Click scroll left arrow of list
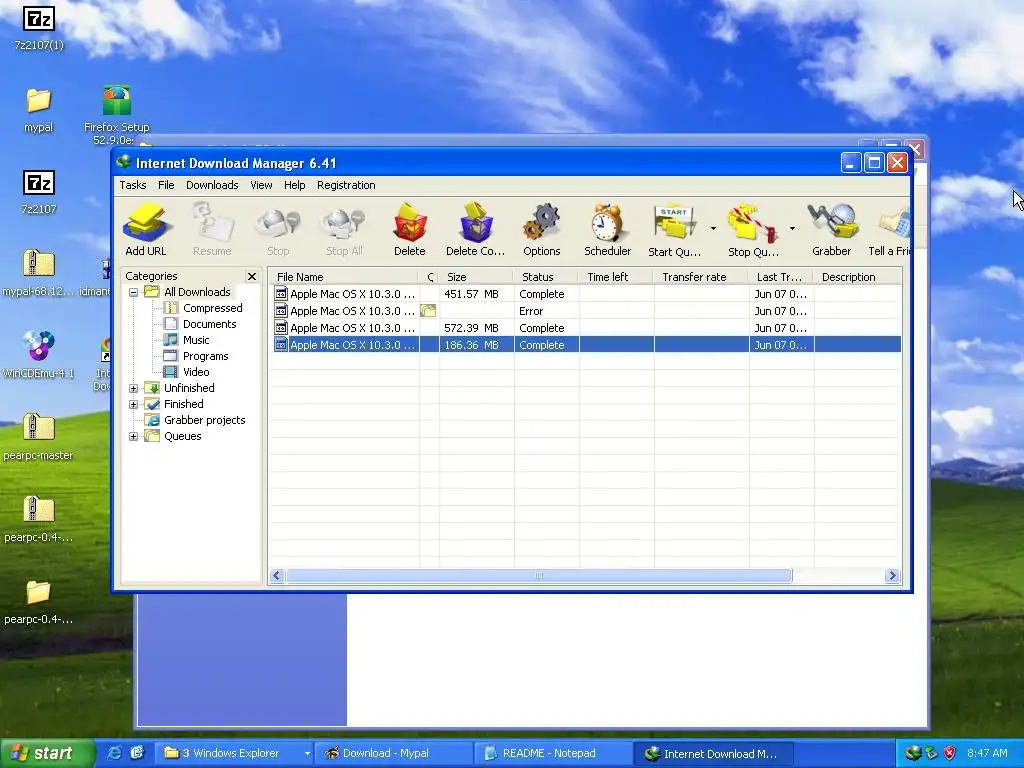The height and width of the screenshot is (768, 1024). (276, 575)
